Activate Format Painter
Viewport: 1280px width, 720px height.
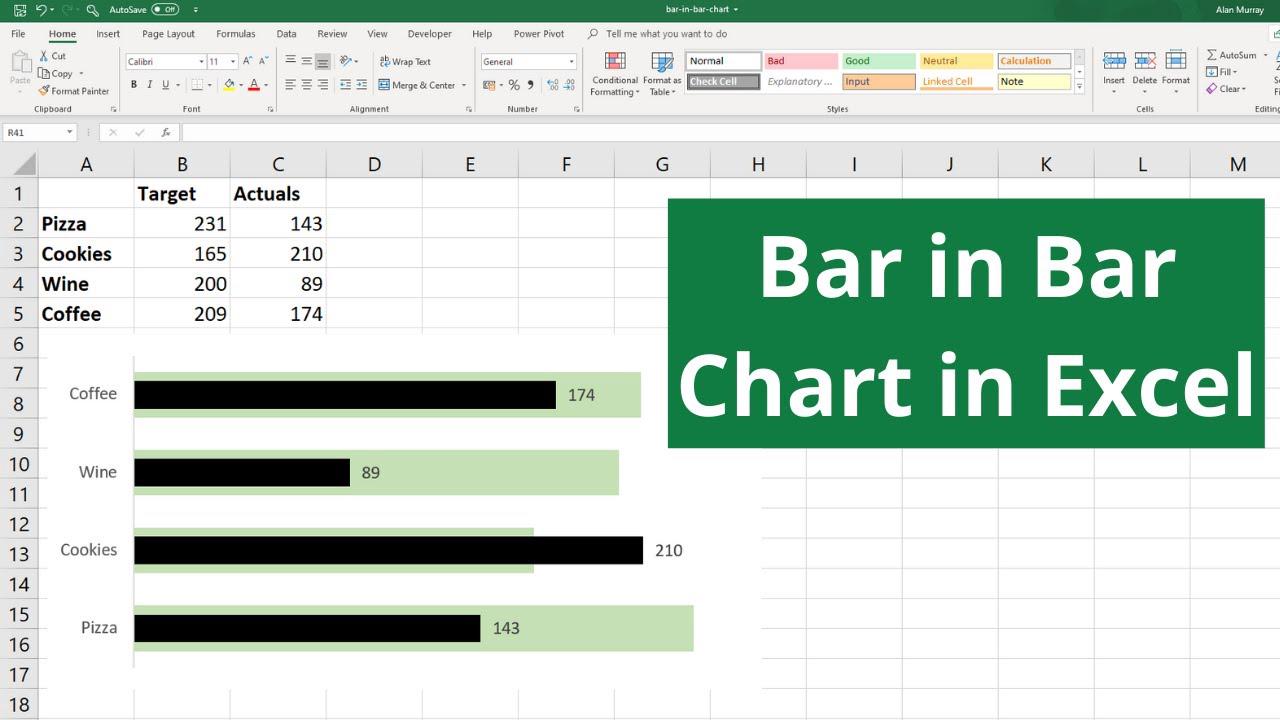73,90
